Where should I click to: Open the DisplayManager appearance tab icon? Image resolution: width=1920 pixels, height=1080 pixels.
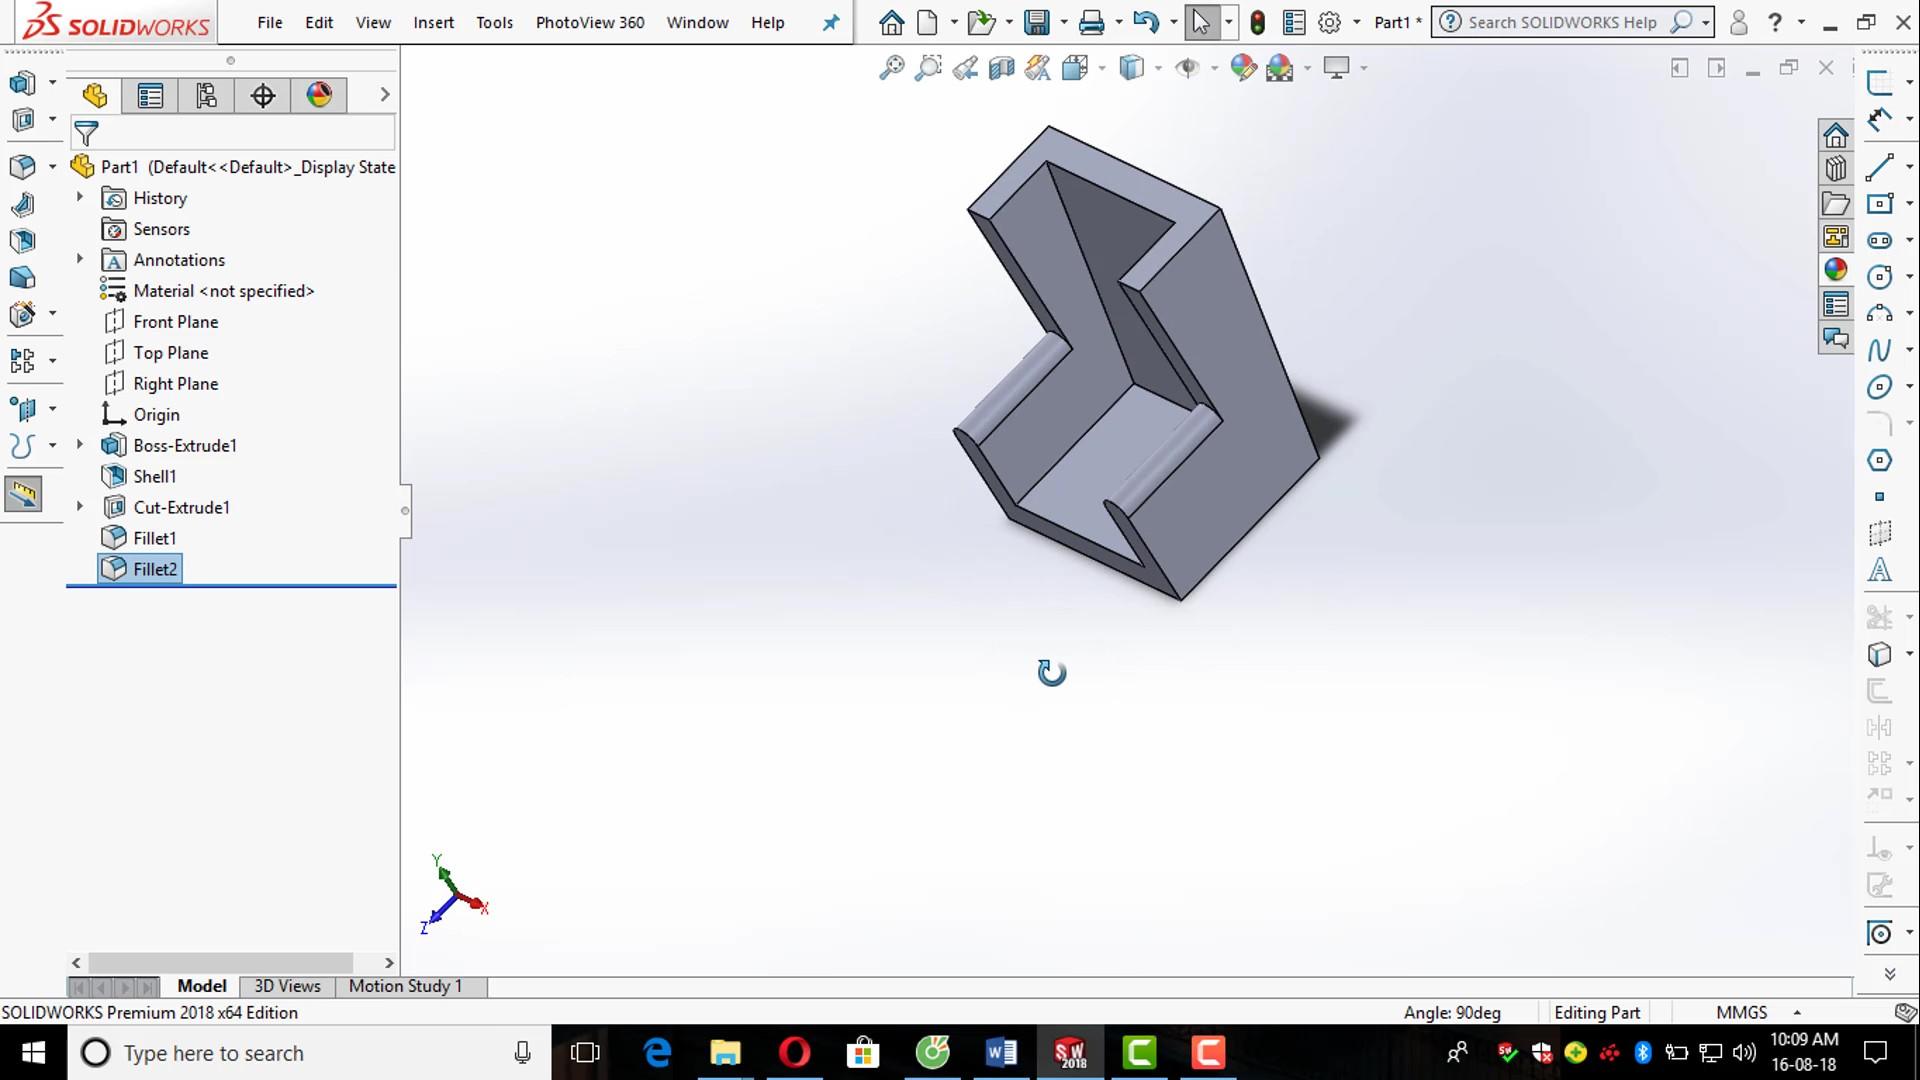pyautogui.click(x=319, y=96)
